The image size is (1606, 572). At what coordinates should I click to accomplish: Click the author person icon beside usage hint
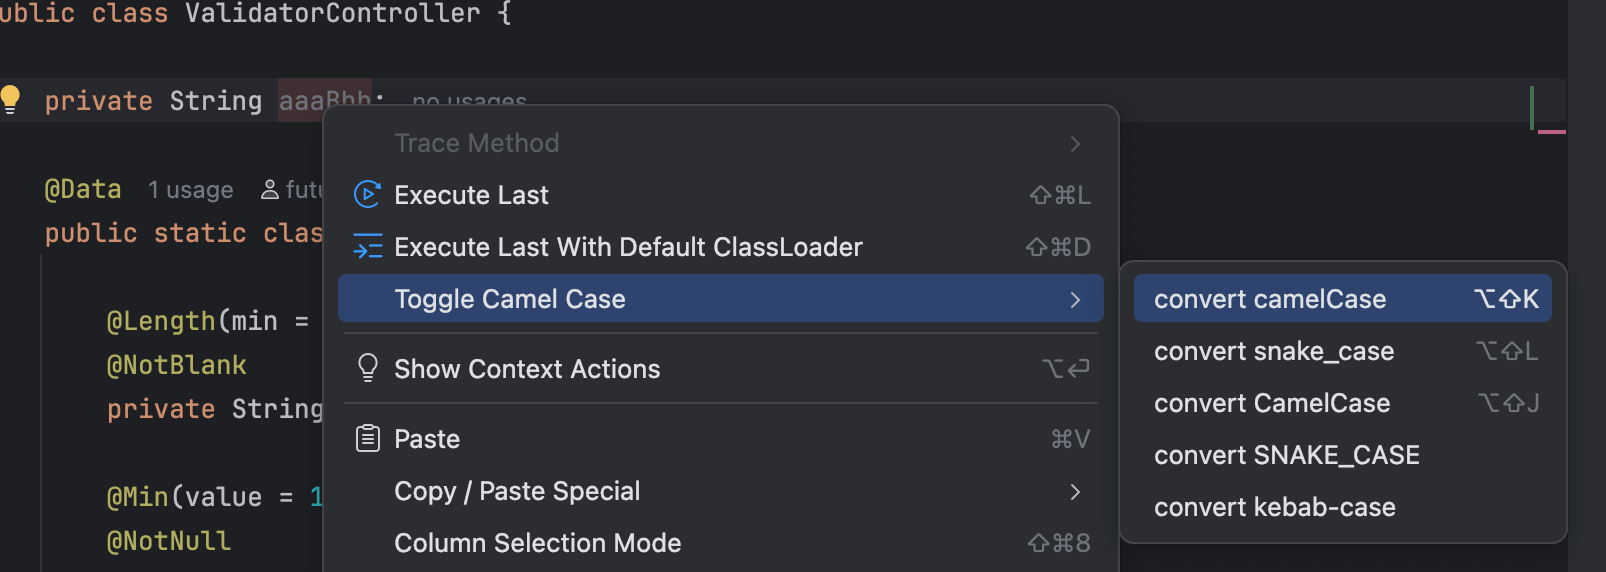269,190
